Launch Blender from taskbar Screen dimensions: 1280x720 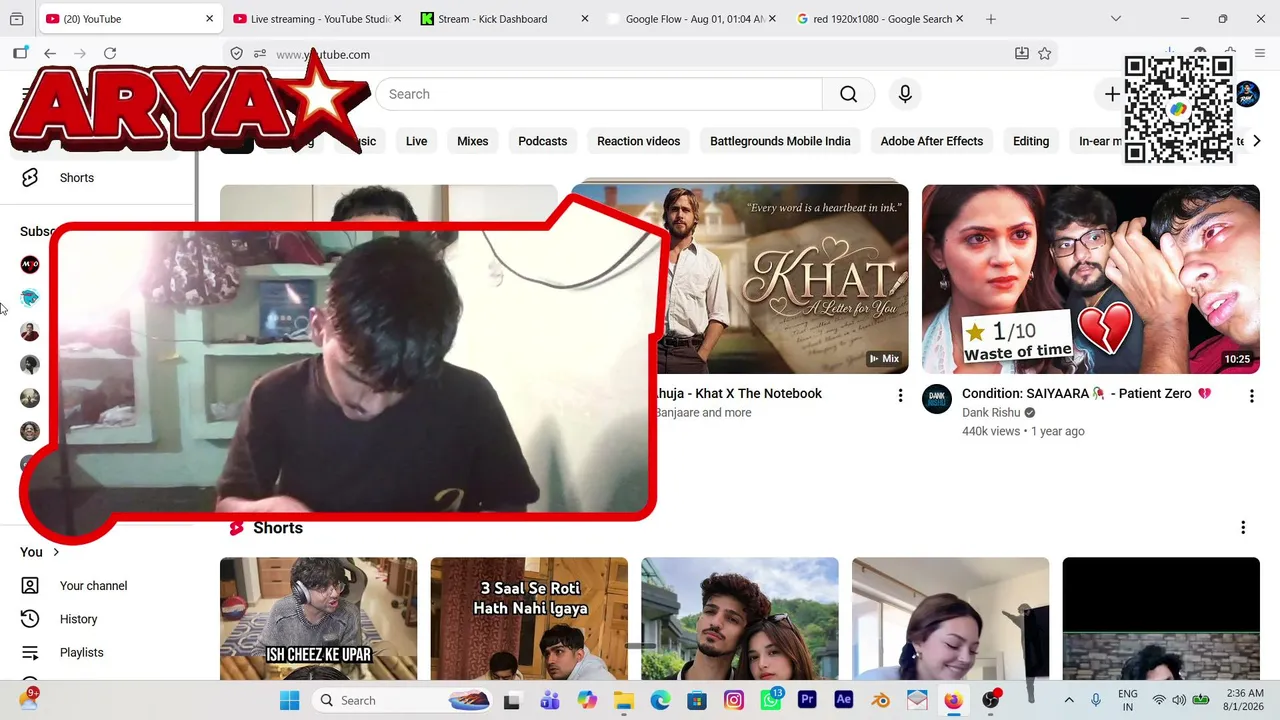[x=881, y=700]
